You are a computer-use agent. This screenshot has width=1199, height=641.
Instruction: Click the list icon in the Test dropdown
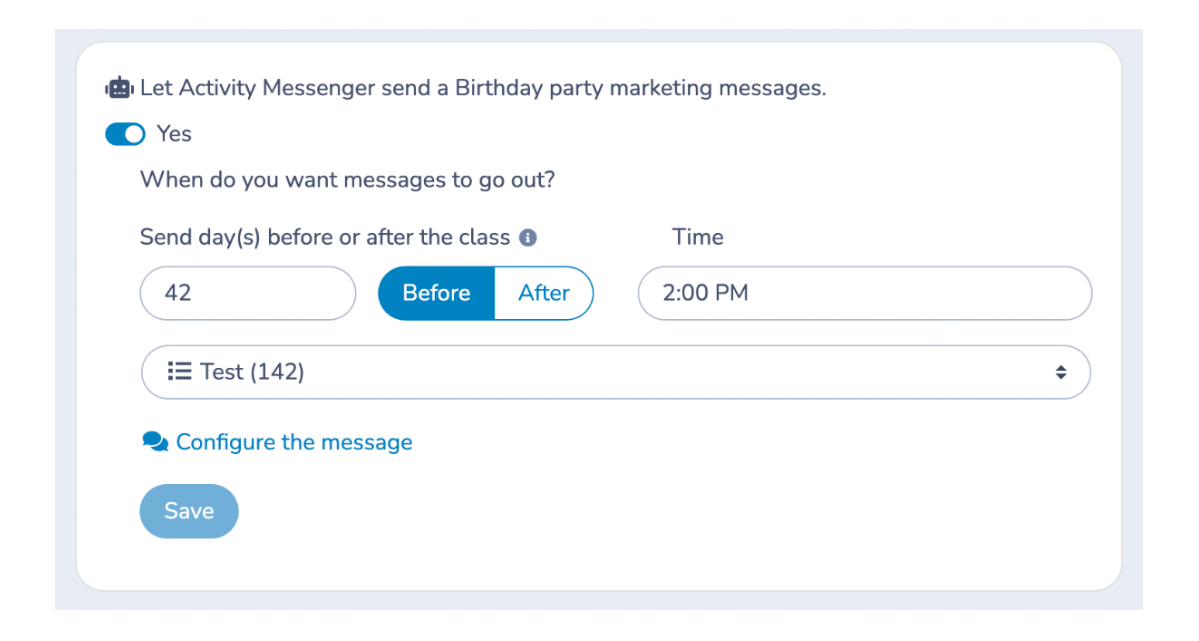179,372
